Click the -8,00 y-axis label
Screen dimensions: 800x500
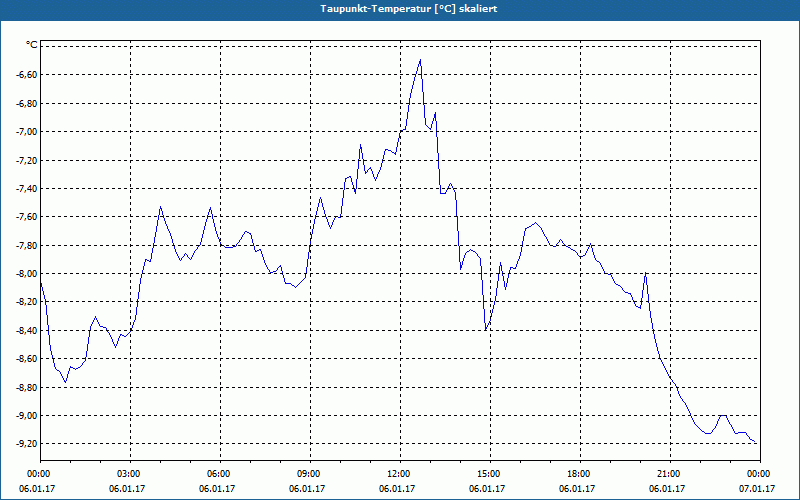[27, 273]
